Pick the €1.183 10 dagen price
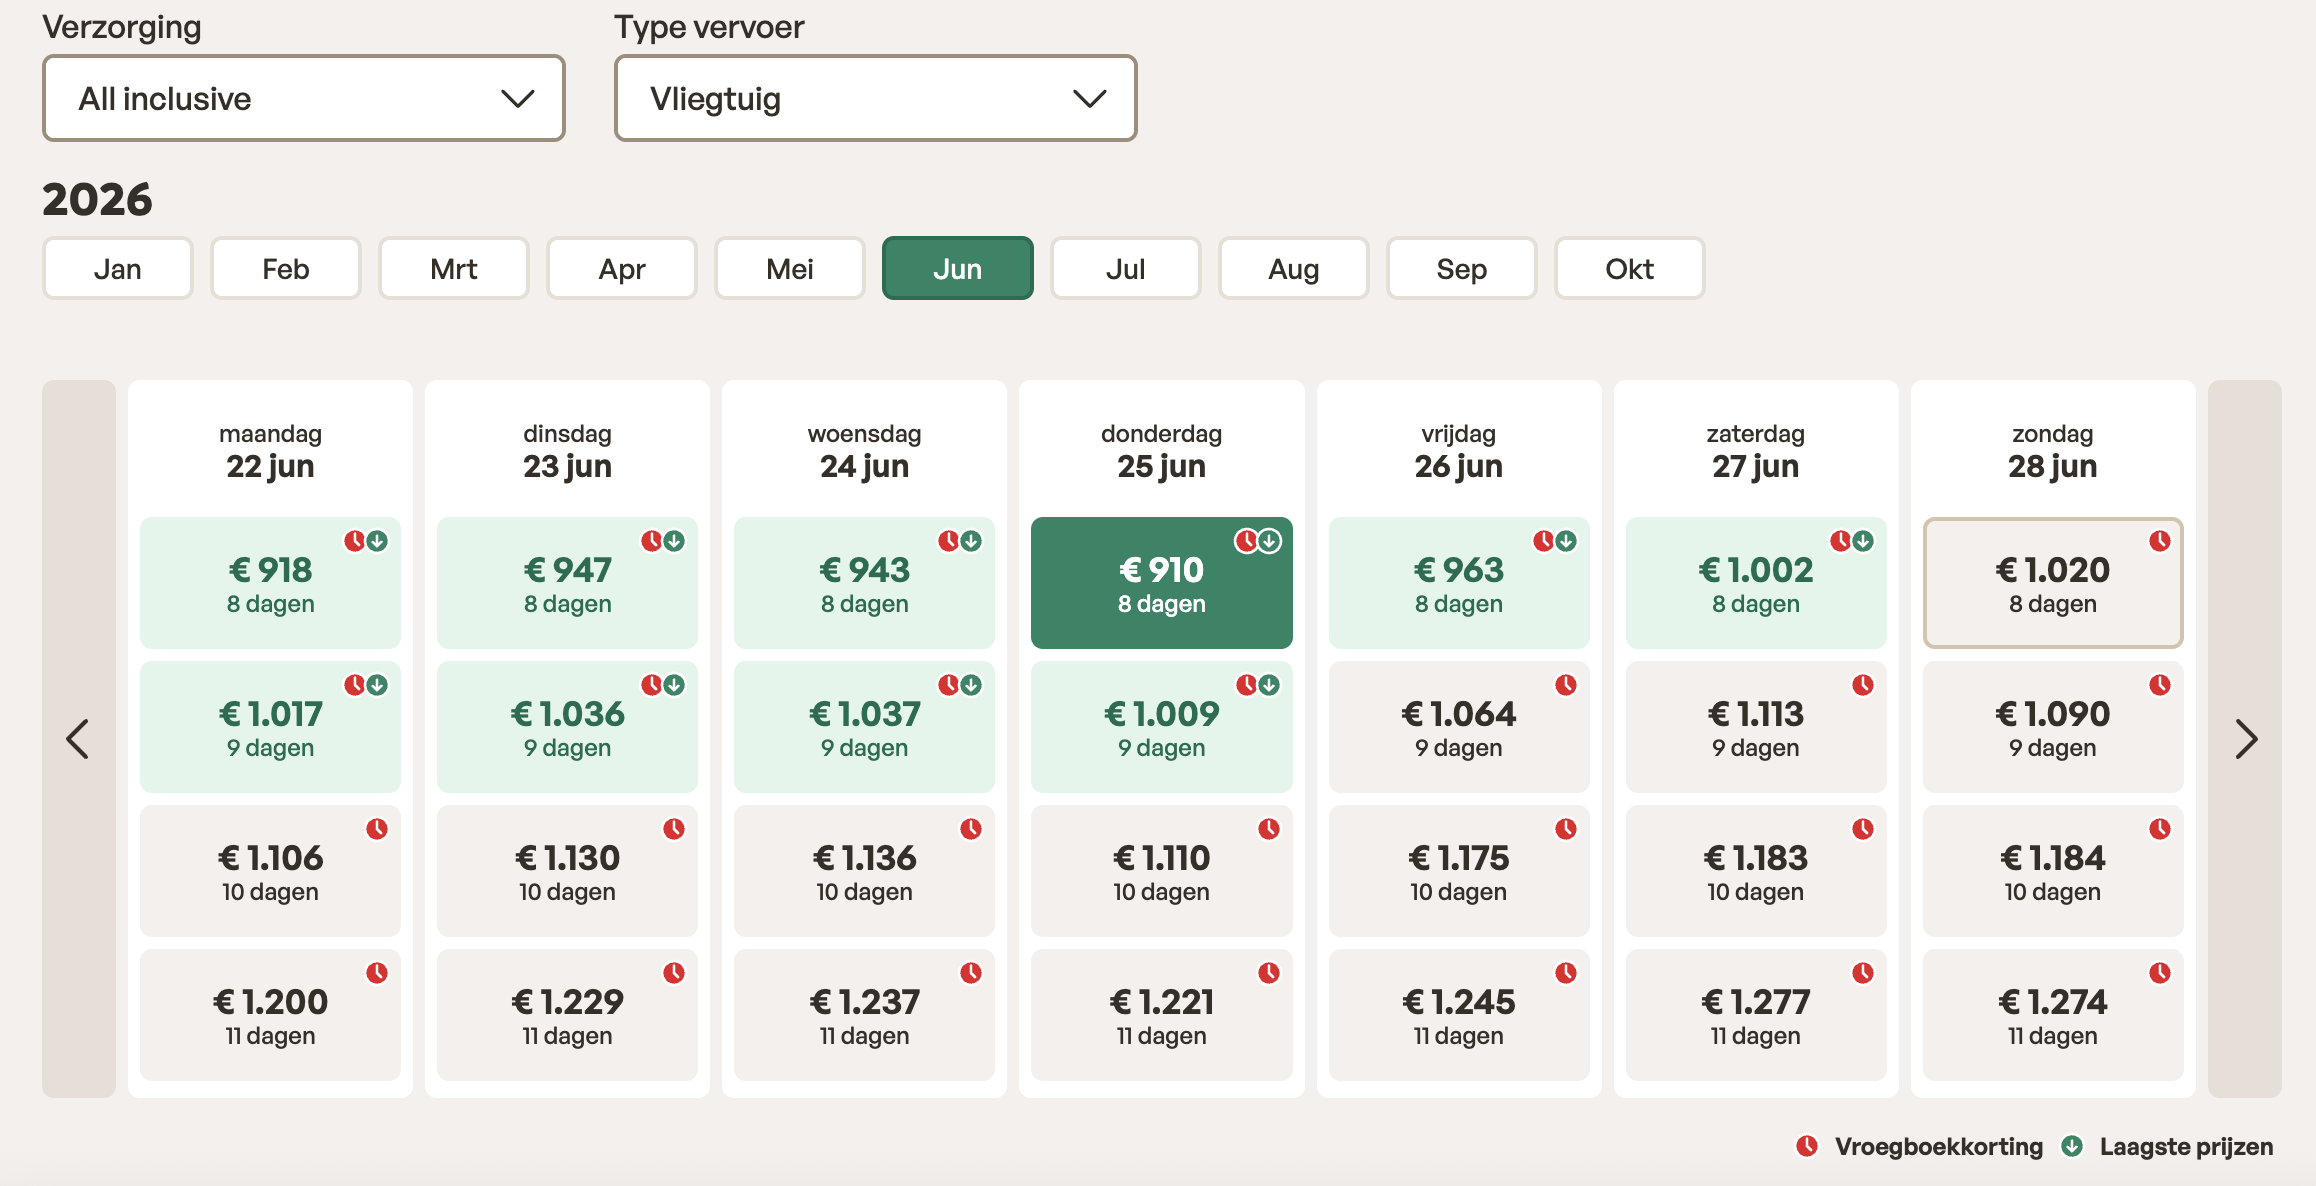The image size is (2316, 1186). coord(1755,871)
